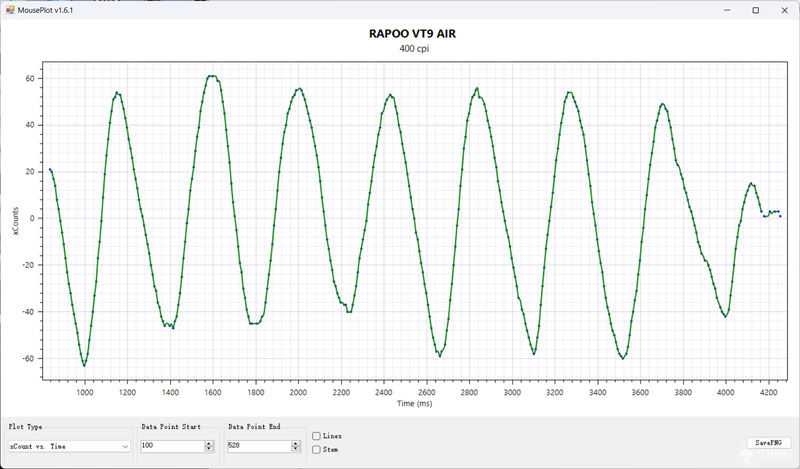Screen dimensions: 800x469
Task: Click the Data Point Start label
Action: (171, 427)
